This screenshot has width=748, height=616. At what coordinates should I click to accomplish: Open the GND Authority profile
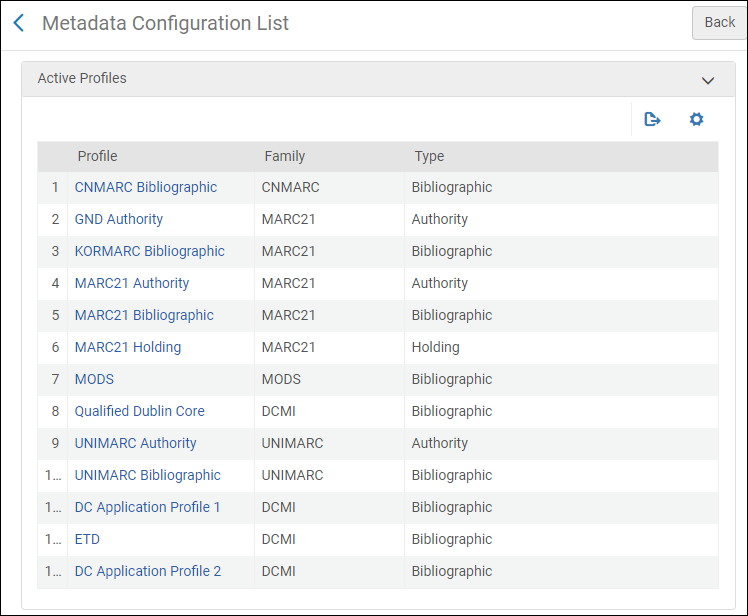(x=119, y=219)
